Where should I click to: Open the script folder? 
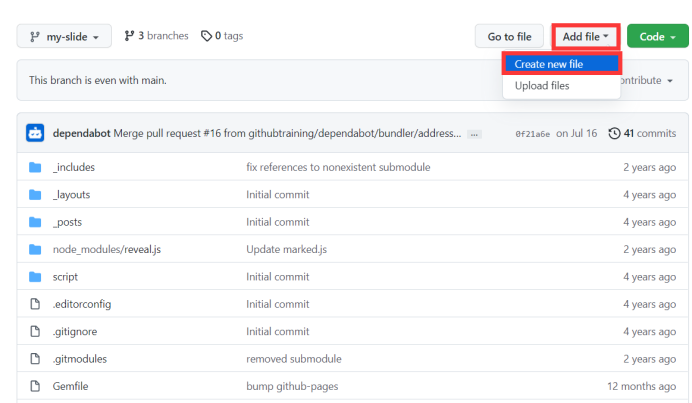(65, 277)
